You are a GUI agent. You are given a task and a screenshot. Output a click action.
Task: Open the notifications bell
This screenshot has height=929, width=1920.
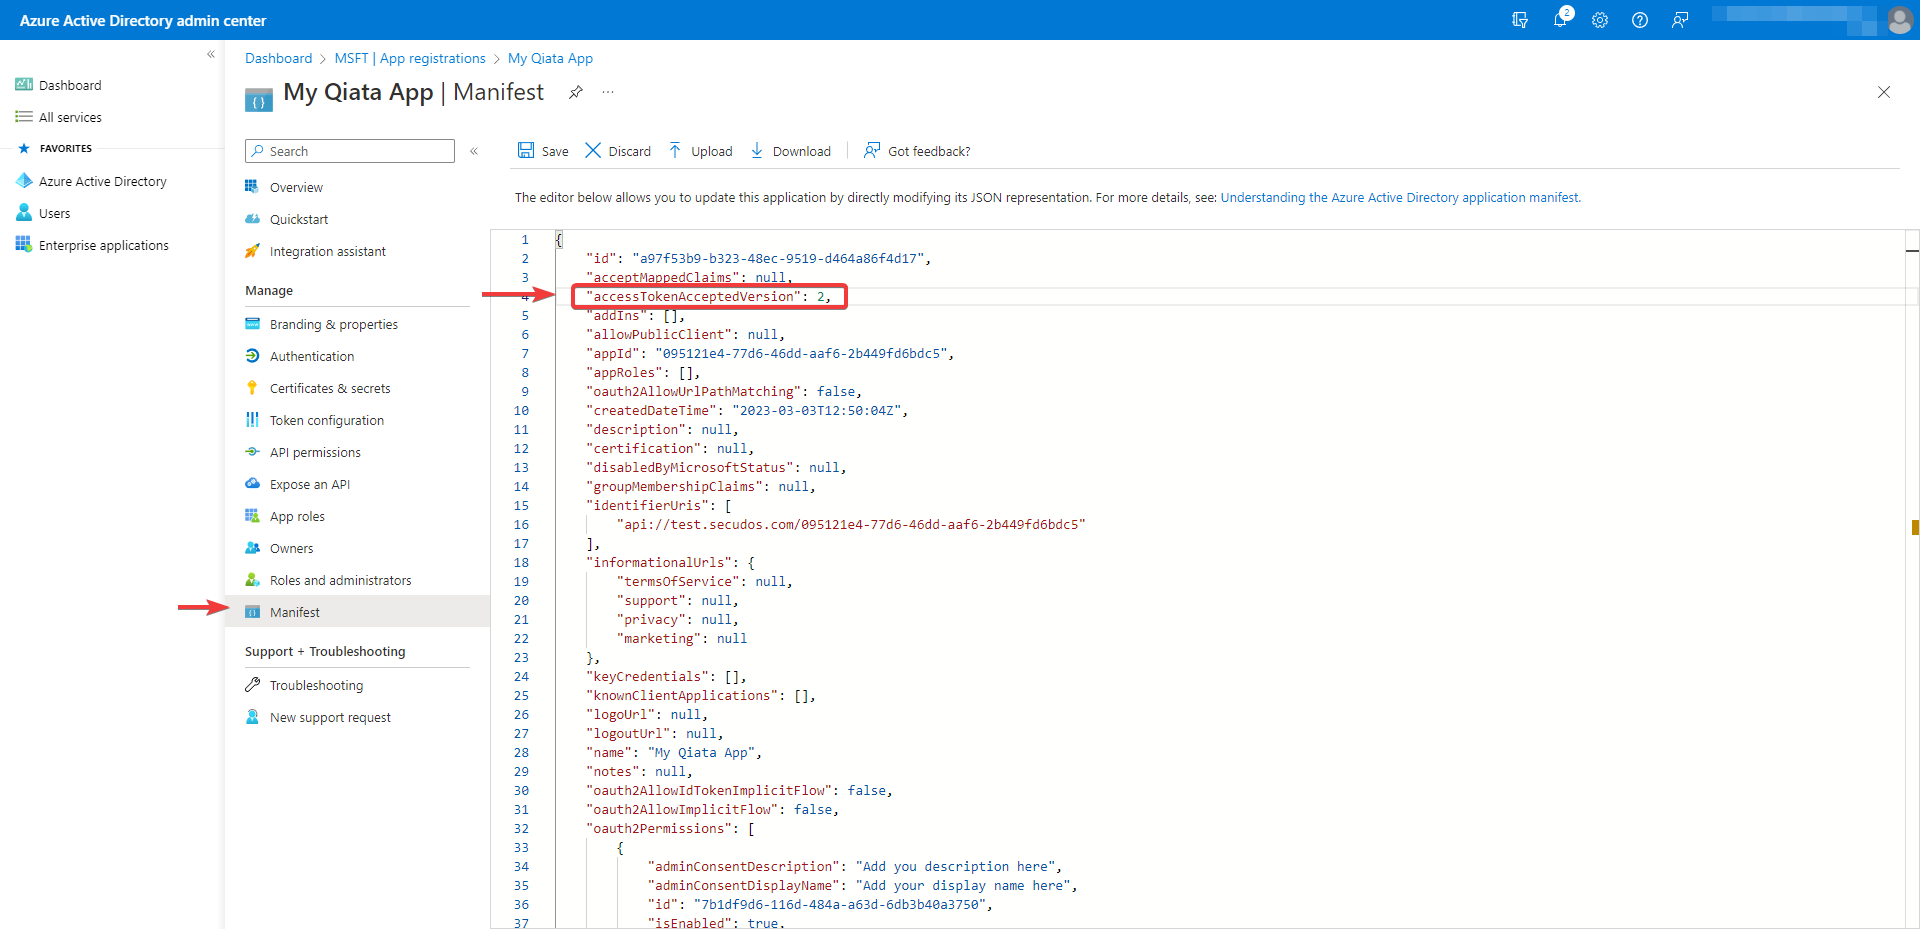tap(1559, 20)
